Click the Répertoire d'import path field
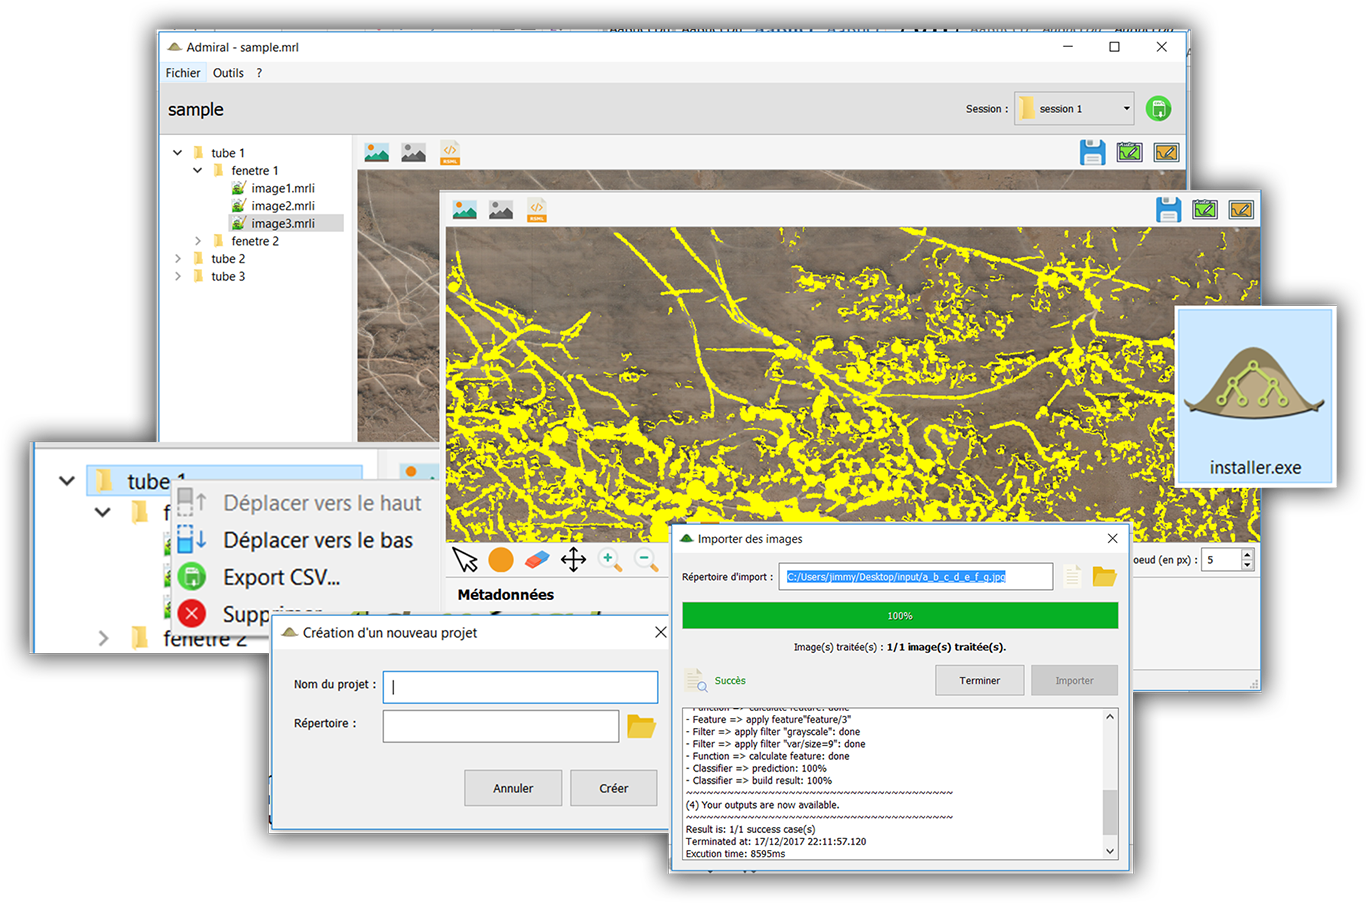The image size is (1366, 903). (918, 576)
